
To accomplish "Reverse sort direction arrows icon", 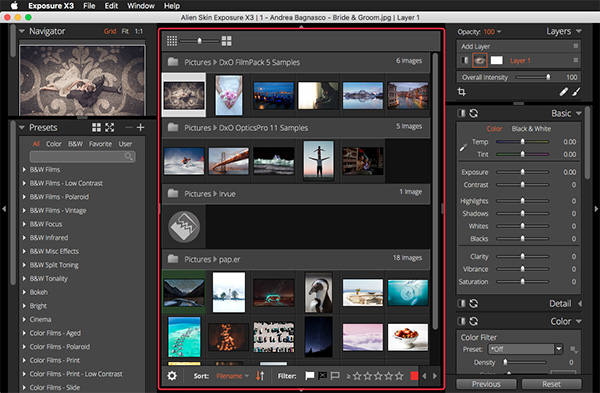I will click(x=260, y=376).
